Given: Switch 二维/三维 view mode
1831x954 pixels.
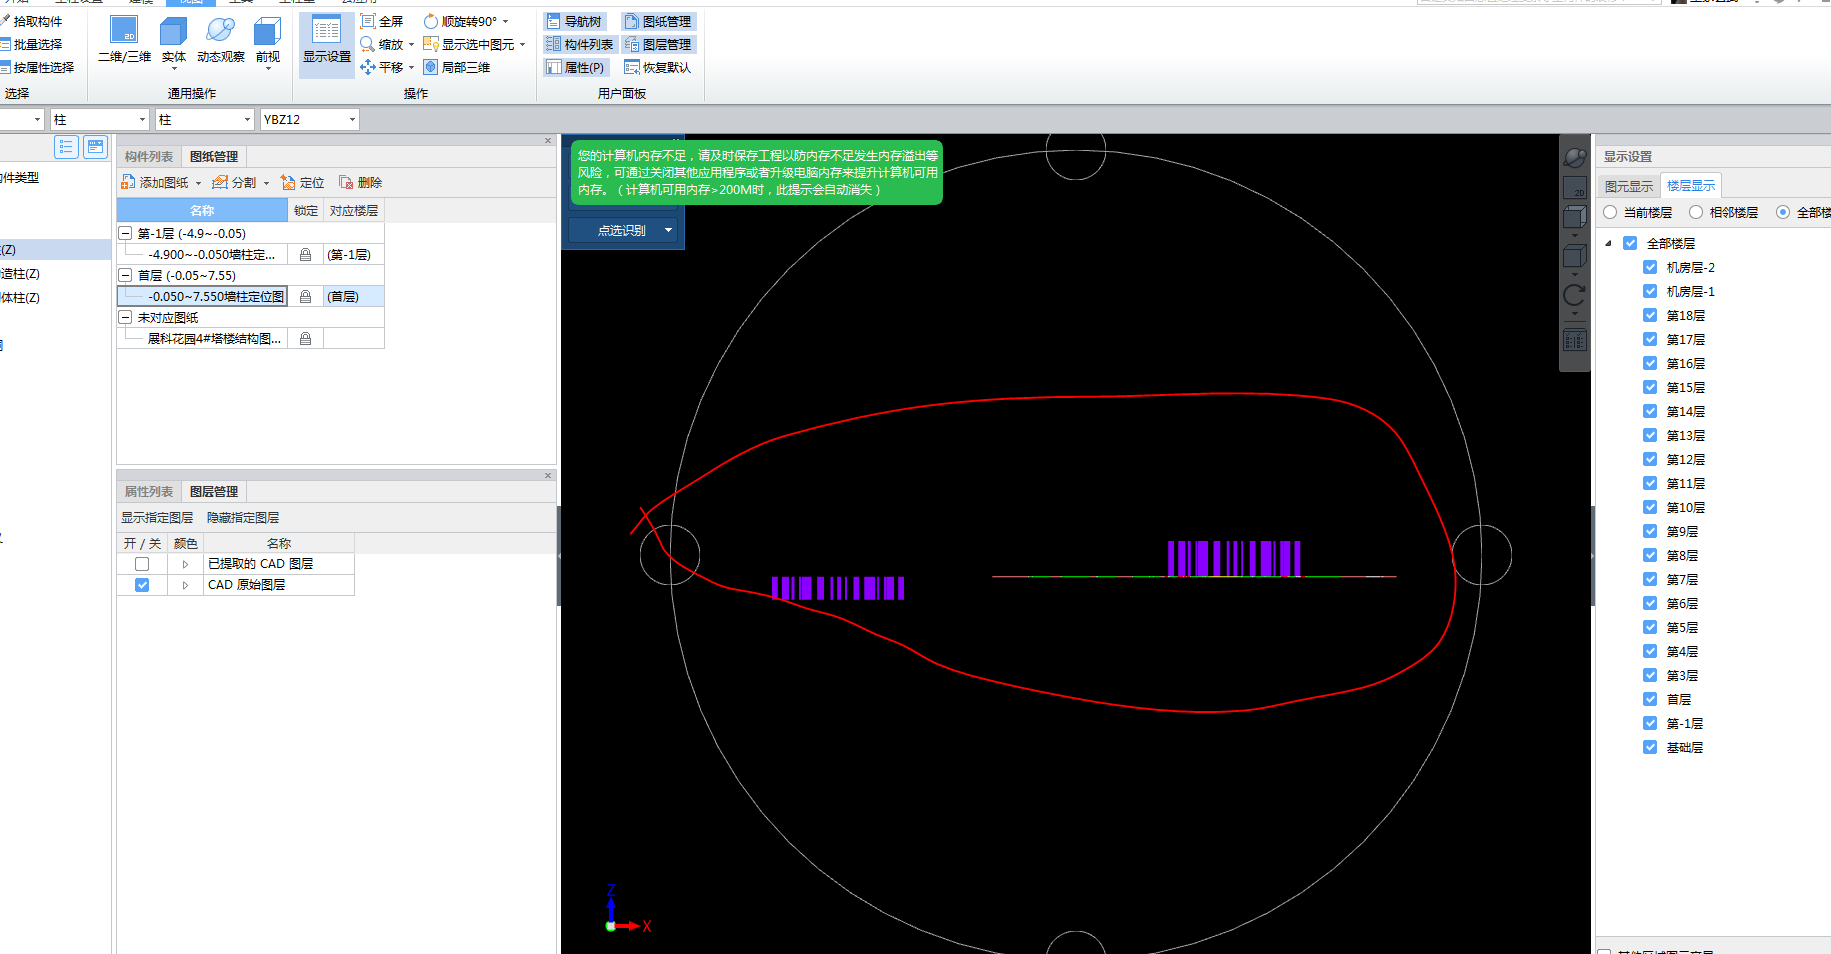Looking at the screenshot, I should pyautogui.click(x=125, y=41).
